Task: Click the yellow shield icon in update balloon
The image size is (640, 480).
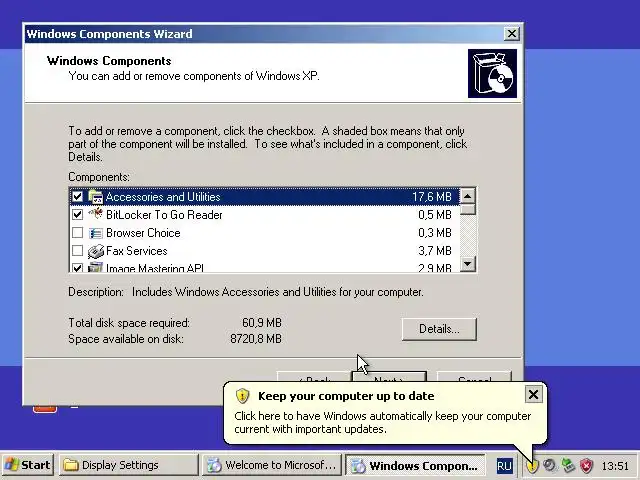Action: coord(242,396)
